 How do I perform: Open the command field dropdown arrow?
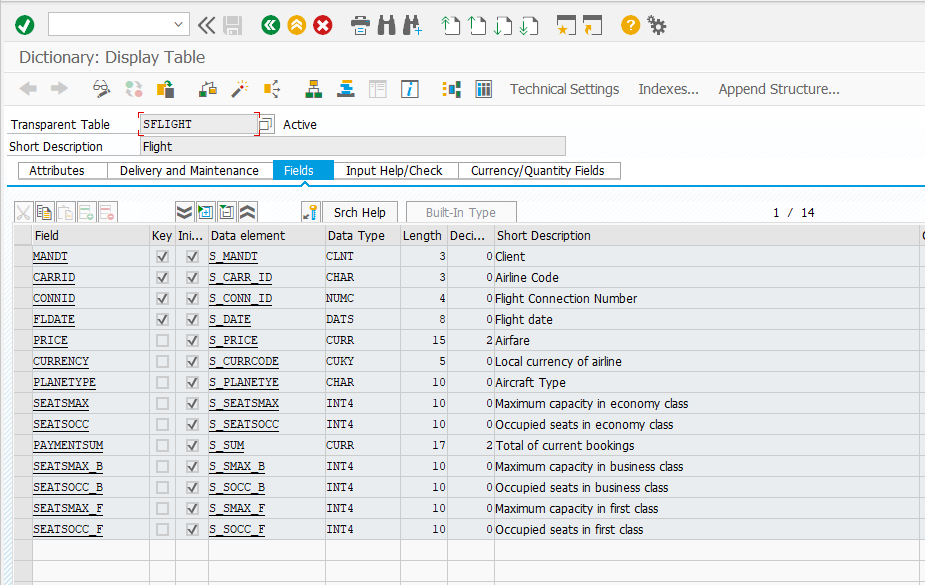179,25
